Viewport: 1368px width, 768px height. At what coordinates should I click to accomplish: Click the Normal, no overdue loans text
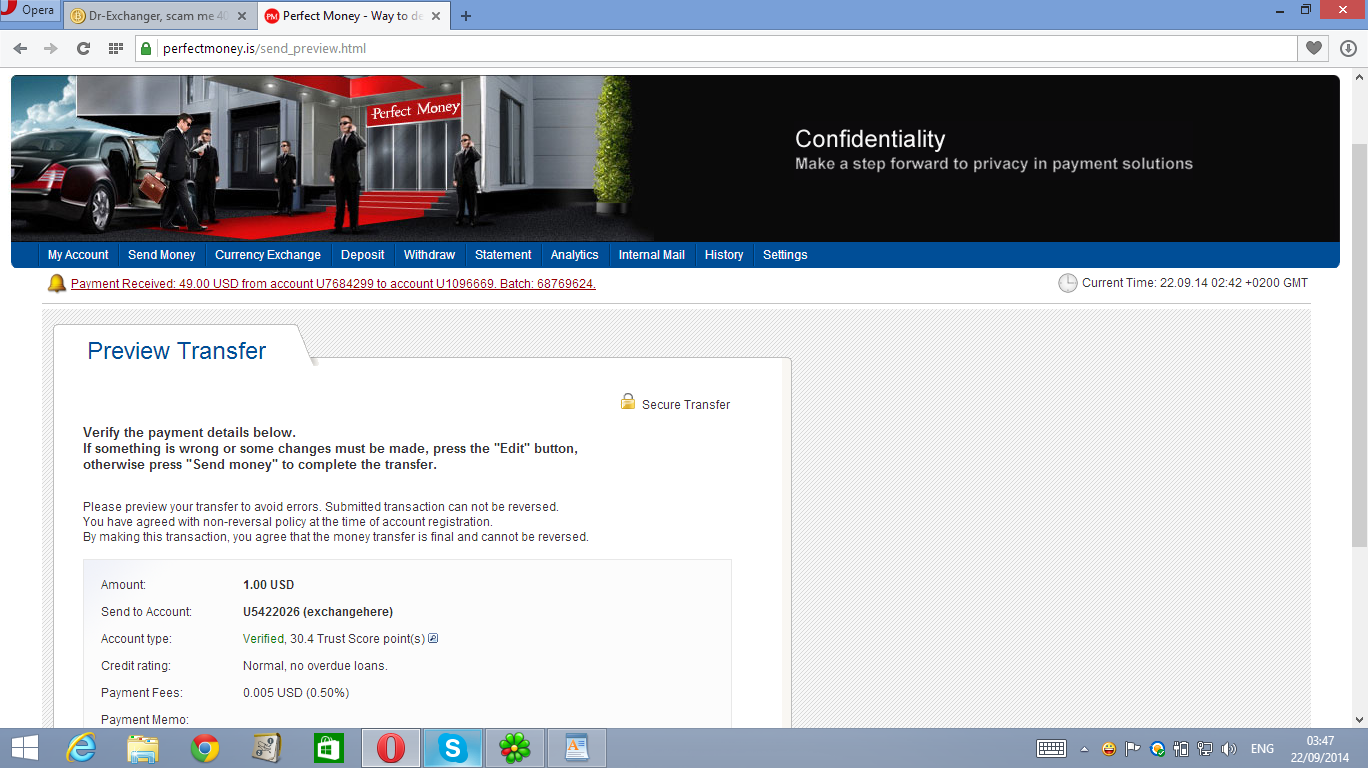click(315, 665)
